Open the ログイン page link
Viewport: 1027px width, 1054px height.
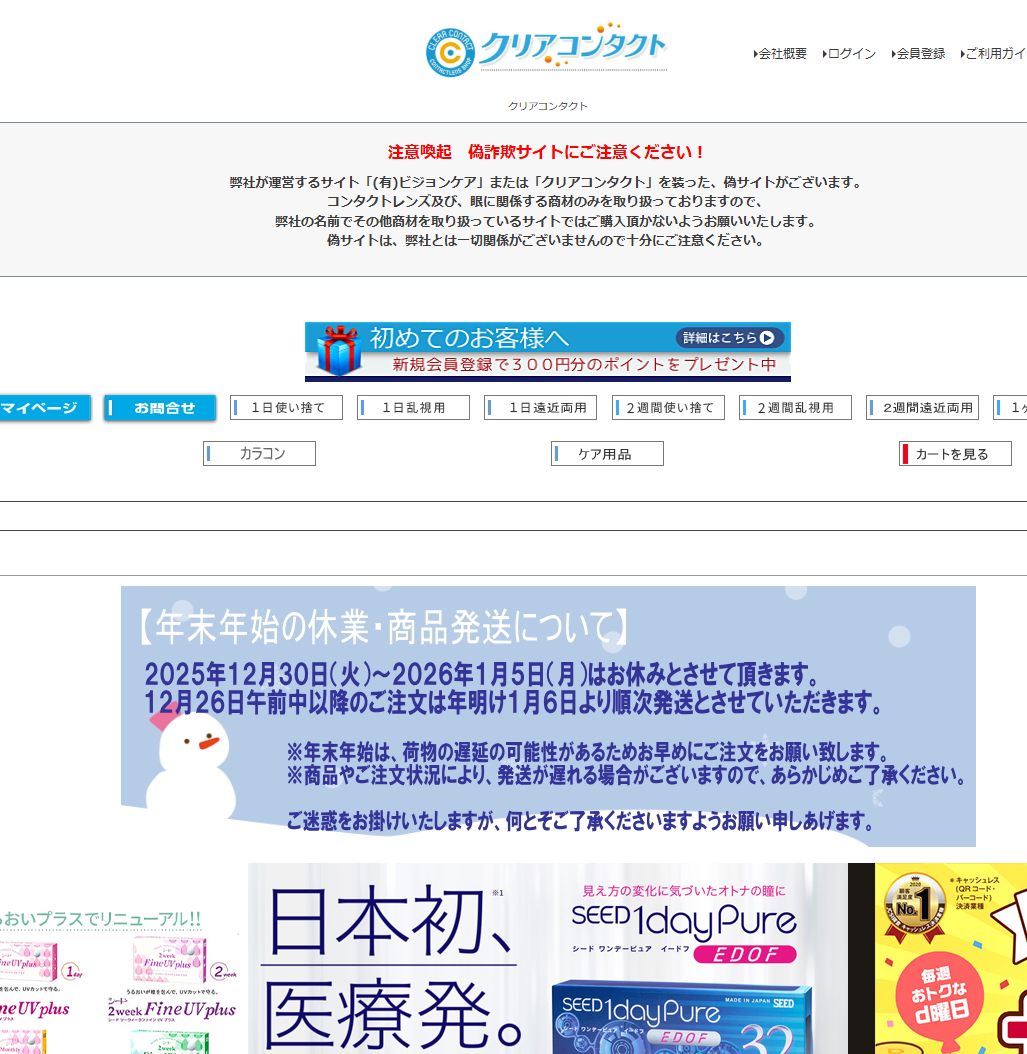click(x=850, y=54)
